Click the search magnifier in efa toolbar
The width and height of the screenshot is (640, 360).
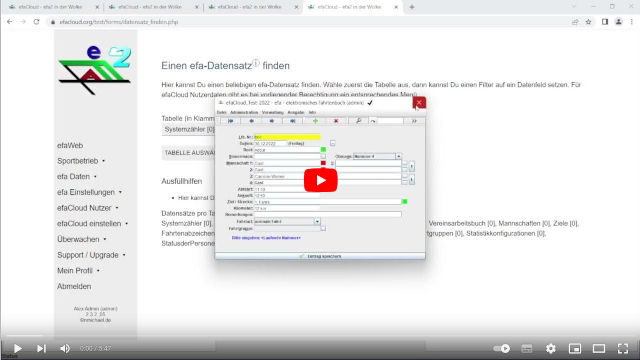358,121
